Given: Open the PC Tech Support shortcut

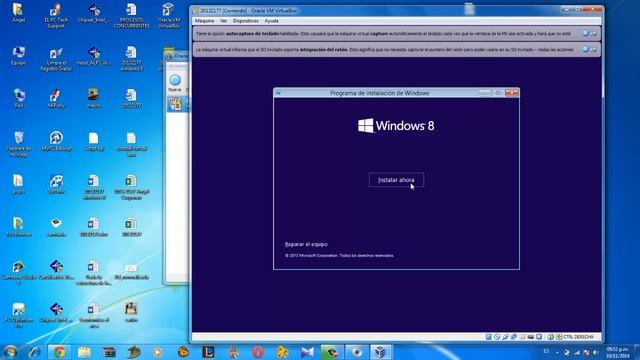Looking at the screenshot, I should 56,16.
